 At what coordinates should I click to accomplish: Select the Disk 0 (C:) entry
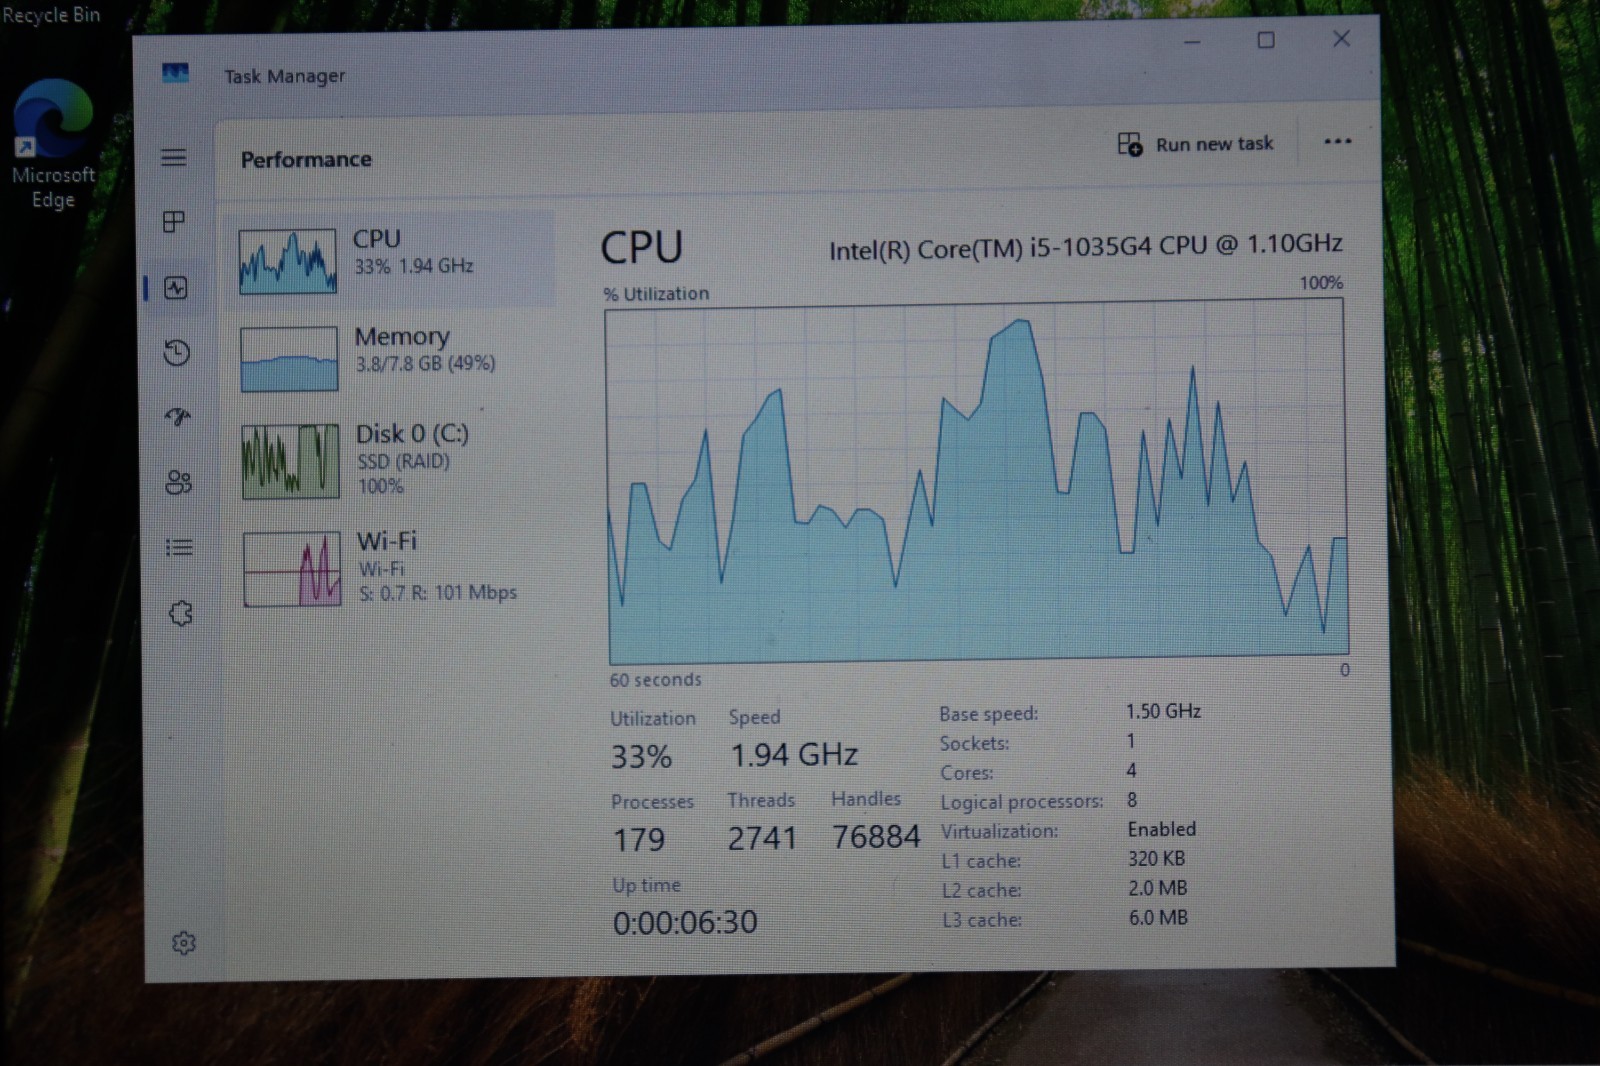(391, 460)
